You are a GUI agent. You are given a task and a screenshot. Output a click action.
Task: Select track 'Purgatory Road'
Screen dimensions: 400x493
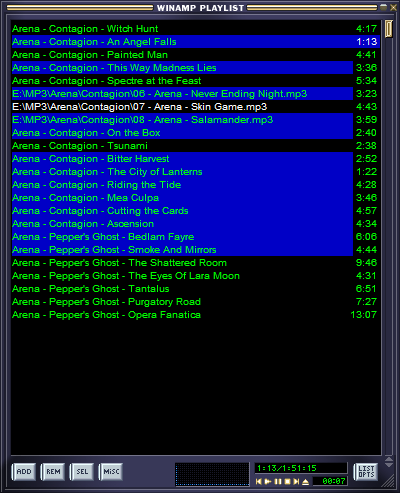pos(195,302)
